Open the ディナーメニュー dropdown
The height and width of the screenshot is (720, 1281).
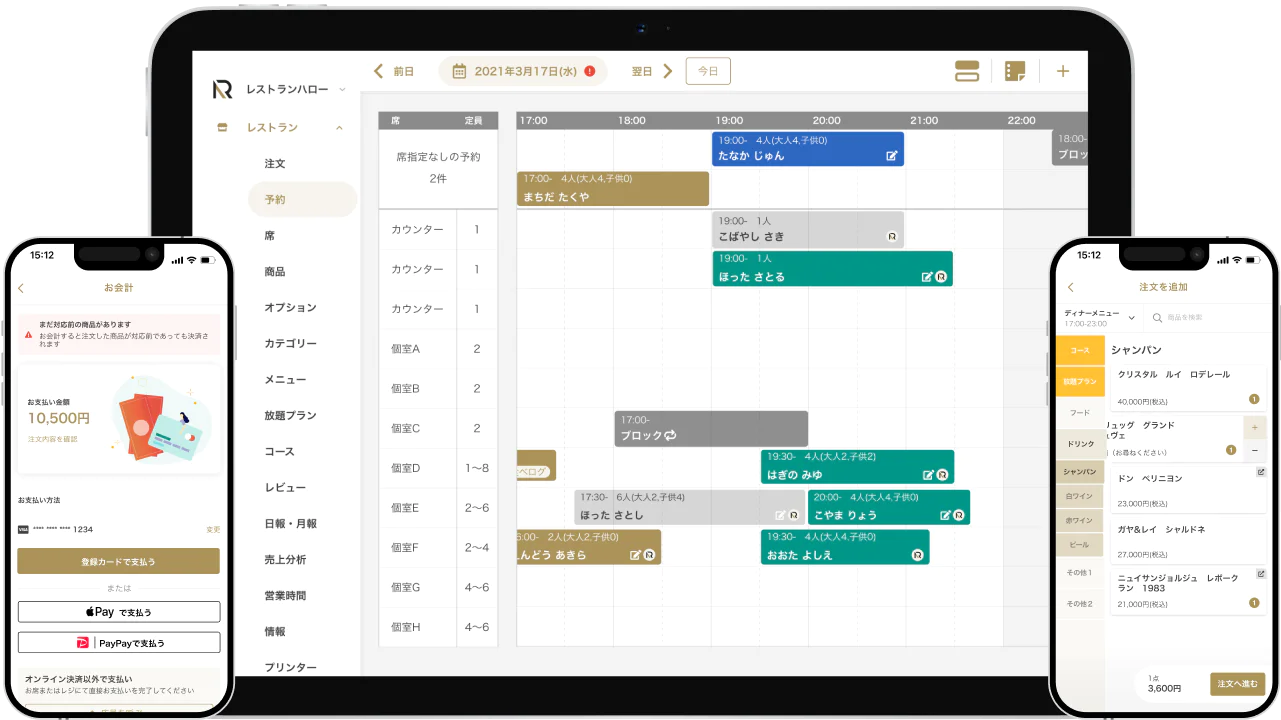(1131, 318)
